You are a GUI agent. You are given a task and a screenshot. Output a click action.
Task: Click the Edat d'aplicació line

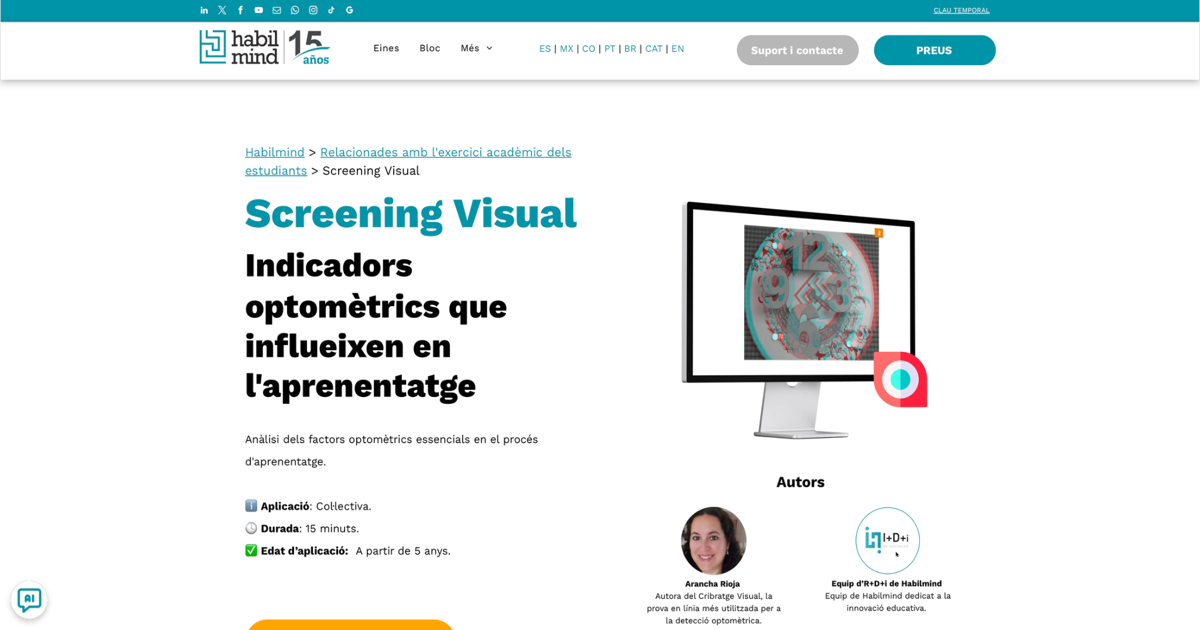coord(348,550)
